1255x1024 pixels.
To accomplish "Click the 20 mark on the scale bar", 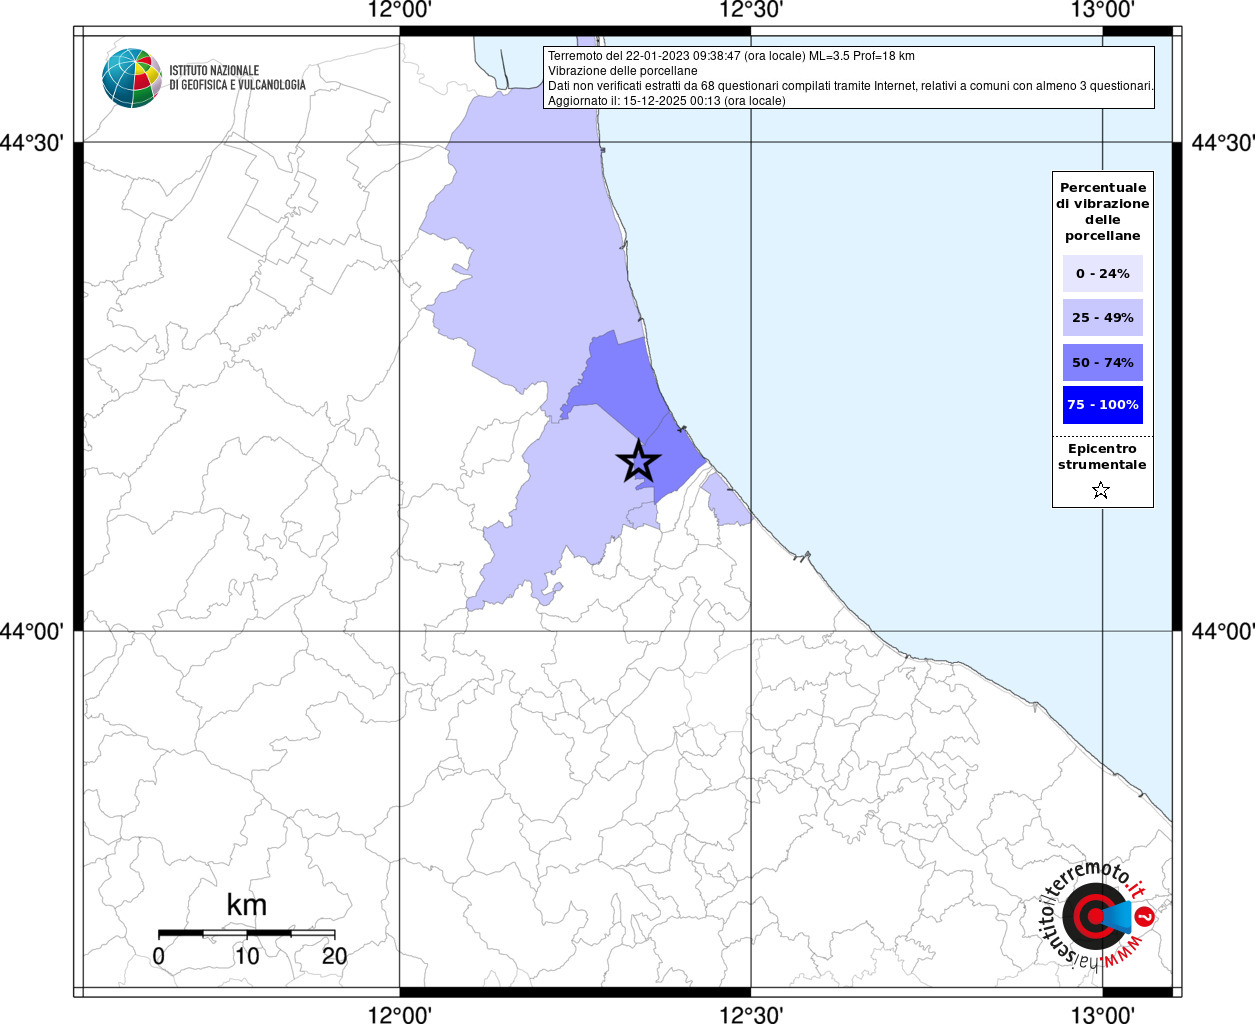I will coord(334,956).
